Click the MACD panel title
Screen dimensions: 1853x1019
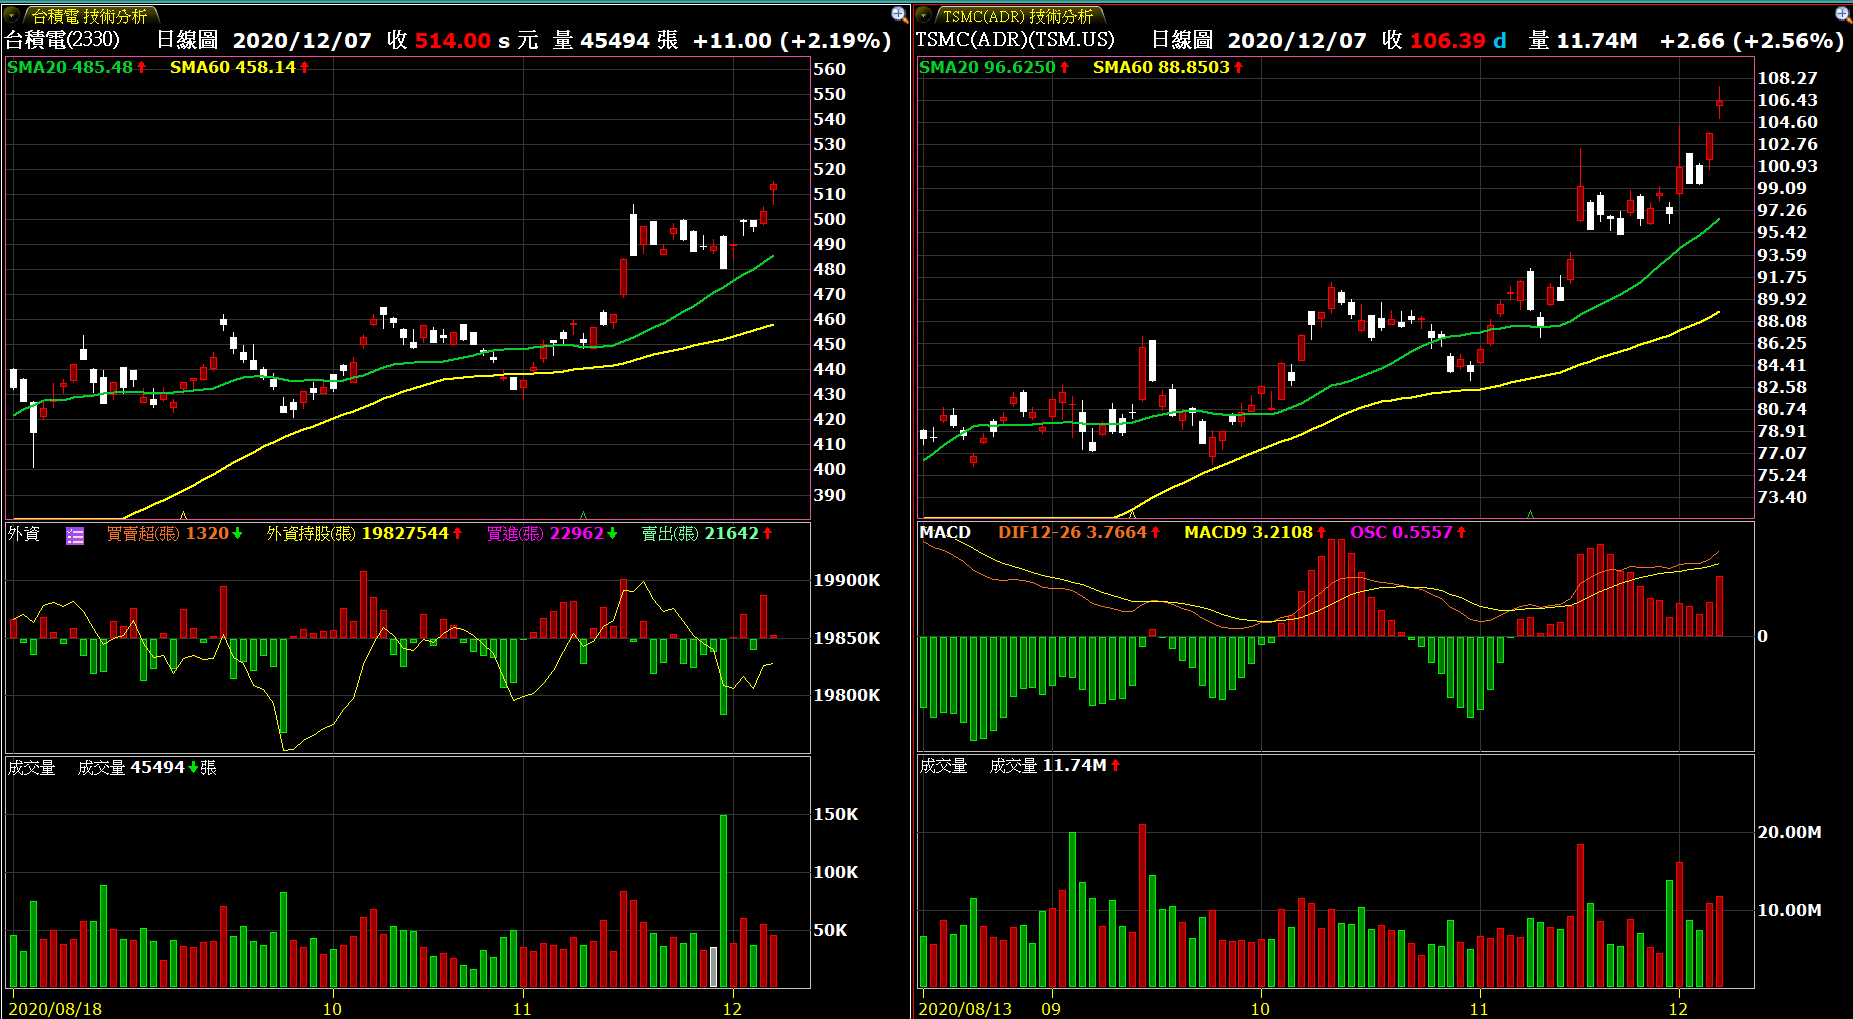pos(945,532)
